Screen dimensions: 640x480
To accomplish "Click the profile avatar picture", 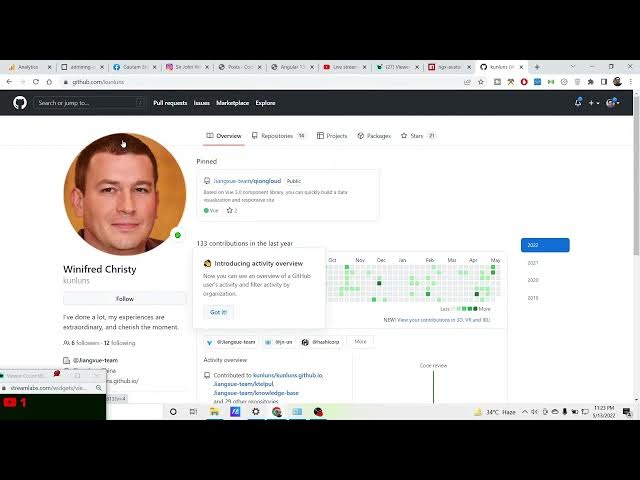I will click(x=124, y=194).
